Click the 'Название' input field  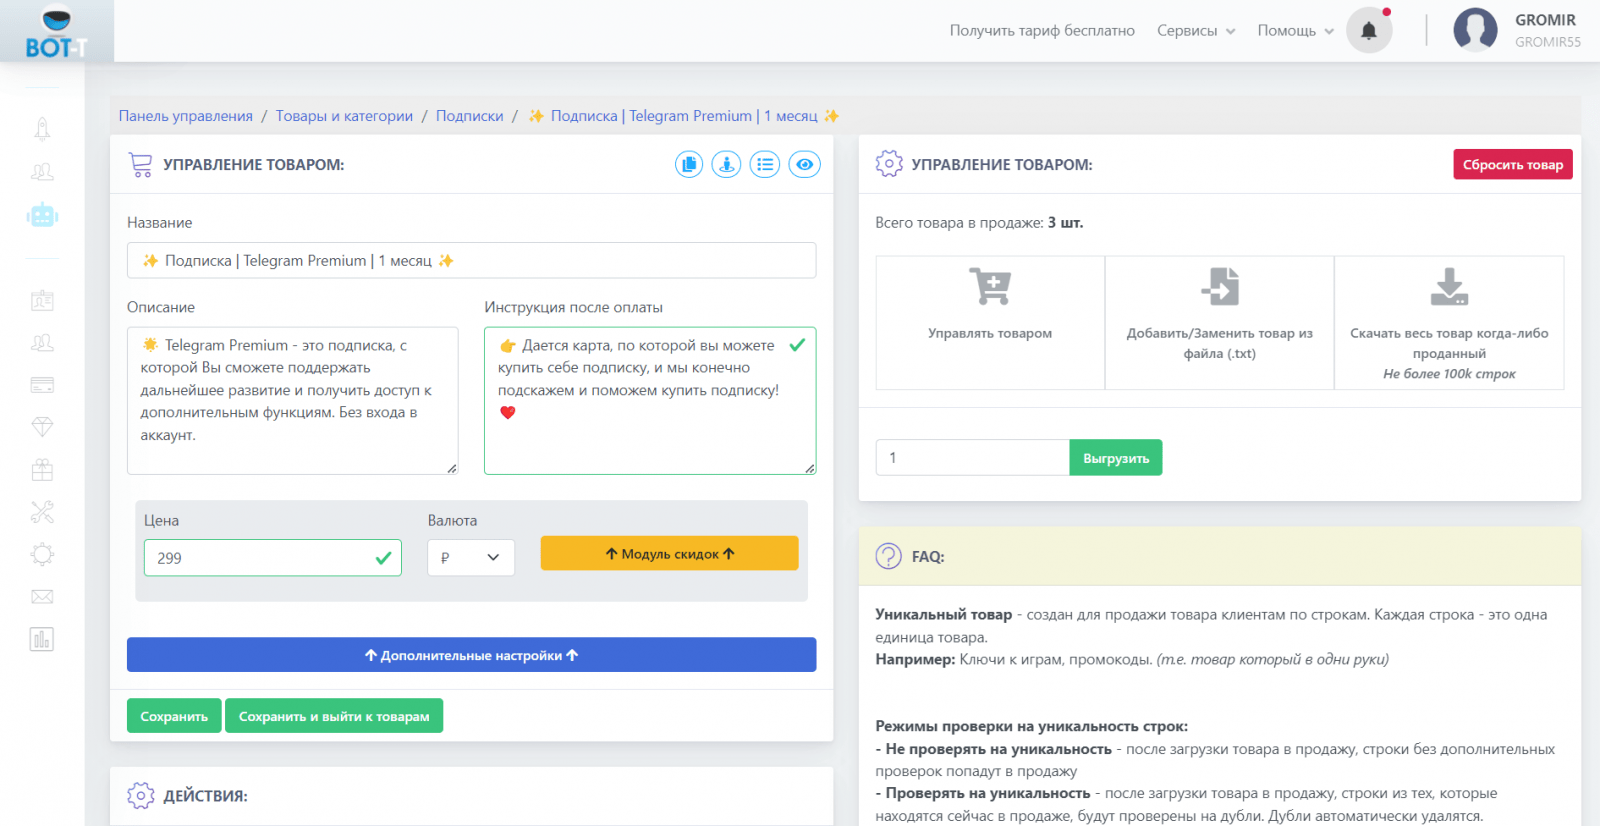[x=471, y=261]
